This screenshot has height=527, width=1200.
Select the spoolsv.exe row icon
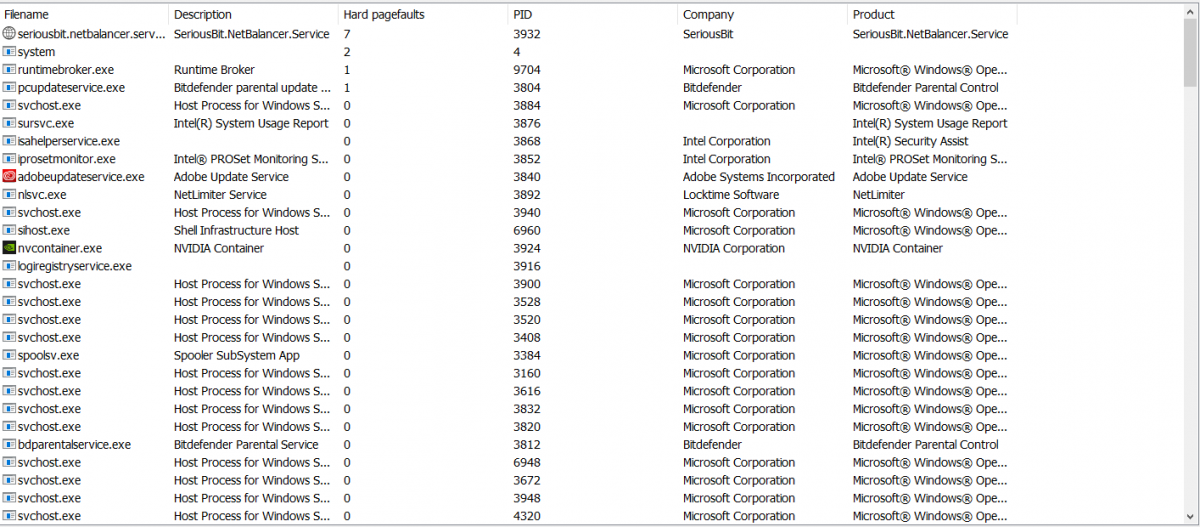(9, 356)
